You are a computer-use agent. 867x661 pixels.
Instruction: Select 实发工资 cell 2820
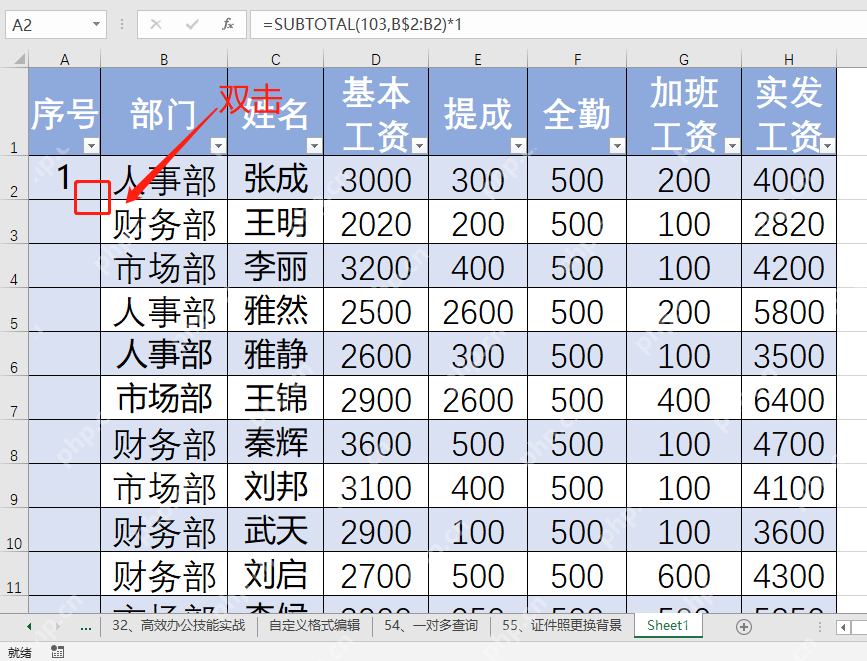pyautogui.click(x=789, y=222)
